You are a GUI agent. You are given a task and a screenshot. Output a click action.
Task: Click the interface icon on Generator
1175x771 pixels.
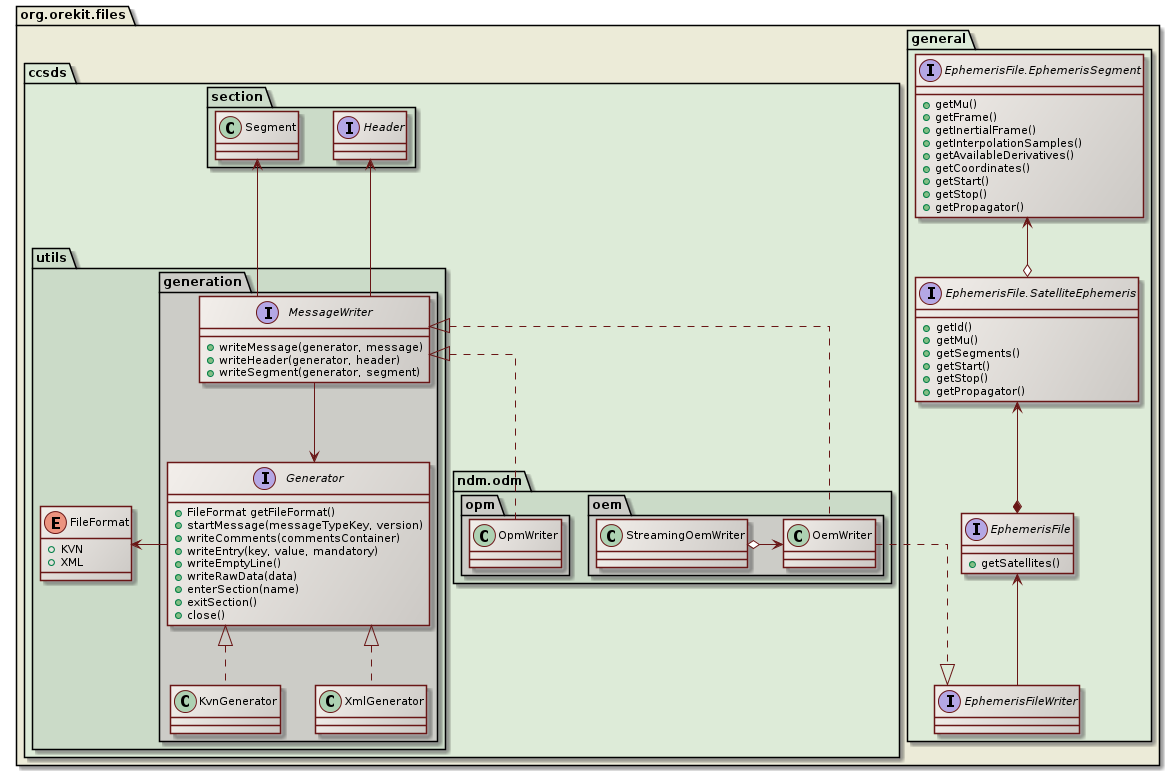tap(264, 479)
